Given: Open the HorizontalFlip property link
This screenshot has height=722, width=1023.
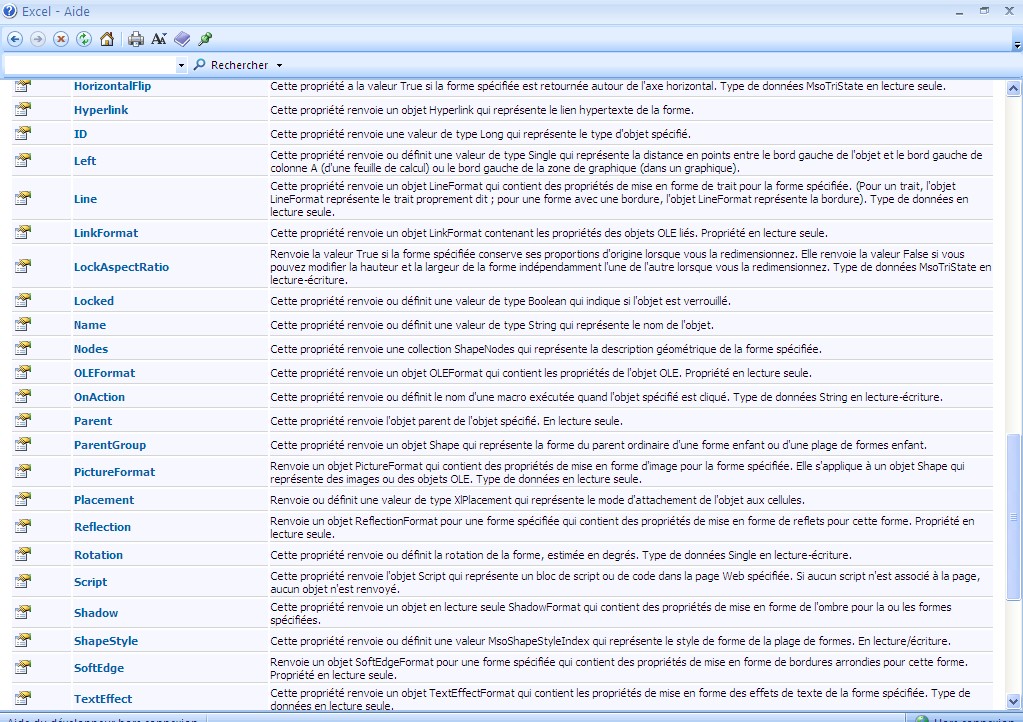Looking at the screenshot, I should pyautogui.click(x=112, y=86).
